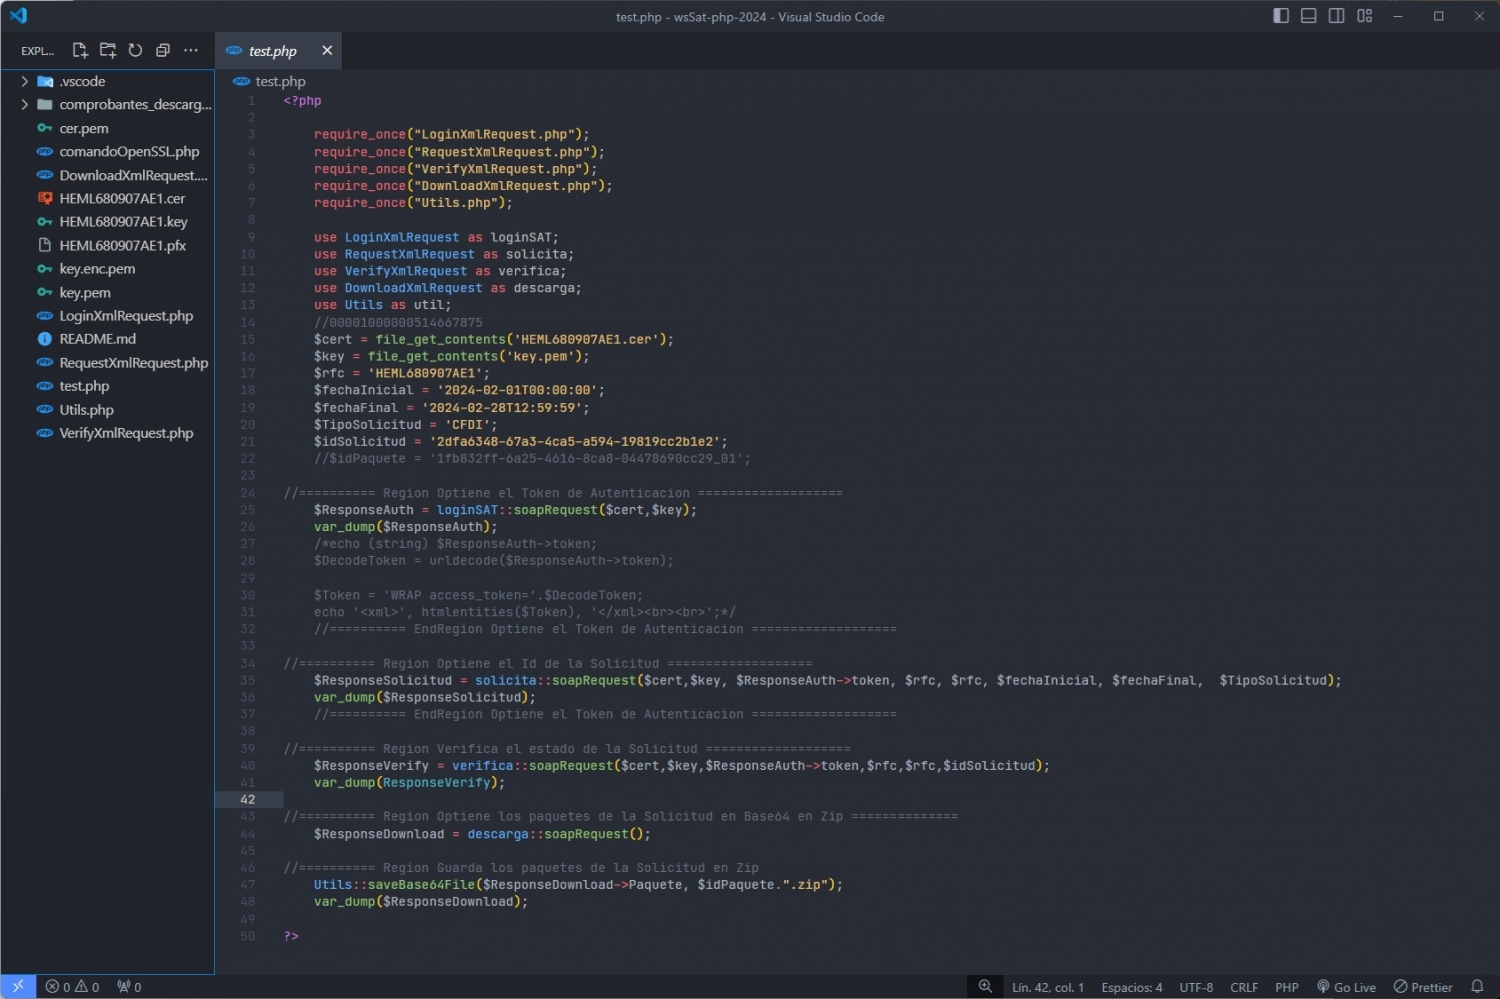Open key.pem file in Explorer
The width and height of the screenshot is (1500, 999).
click(107, 292)
